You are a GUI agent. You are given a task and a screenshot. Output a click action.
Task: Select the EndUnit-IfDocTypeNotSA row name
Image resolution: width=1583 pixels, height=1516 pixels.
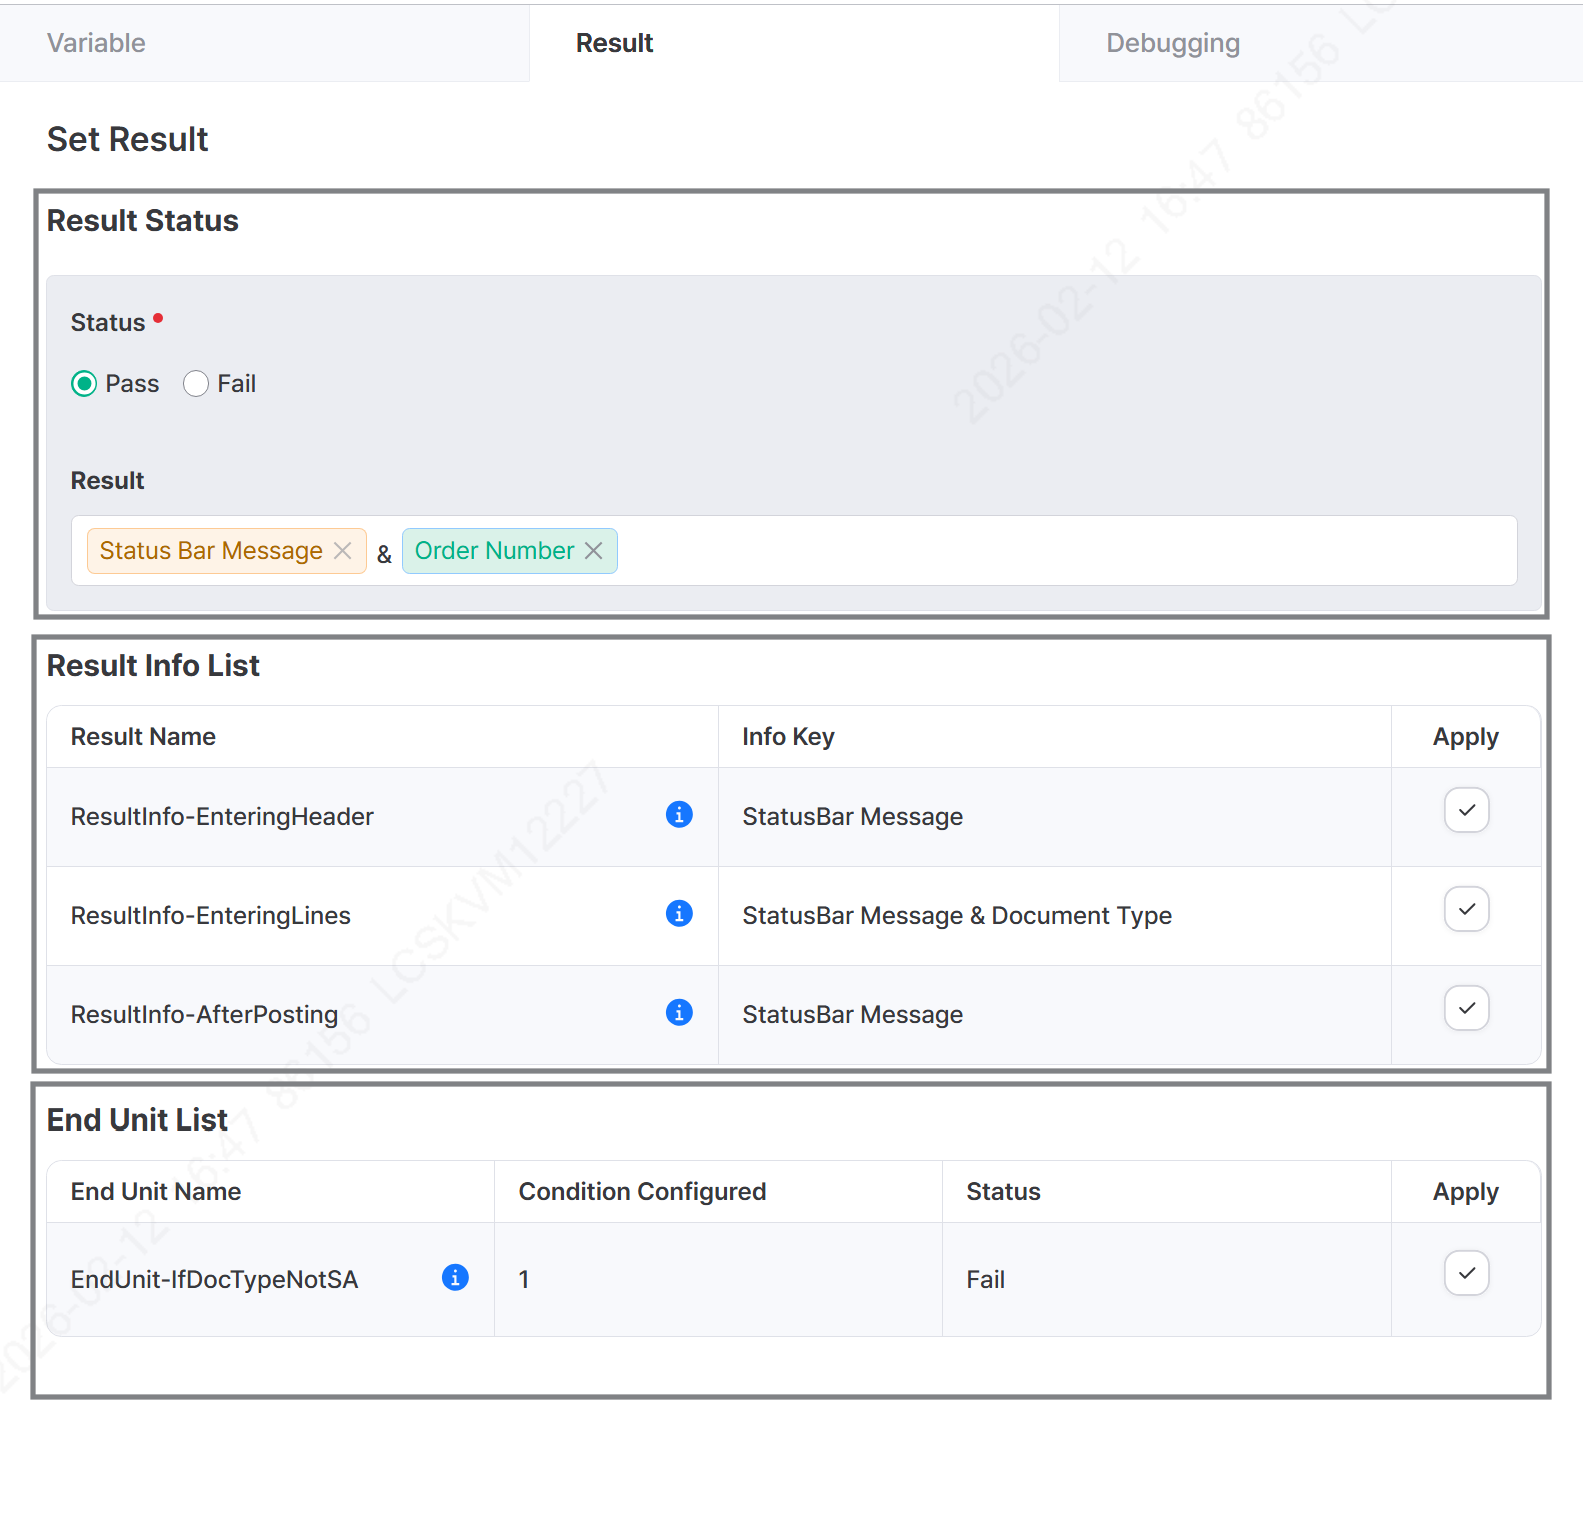point(214,1280)
